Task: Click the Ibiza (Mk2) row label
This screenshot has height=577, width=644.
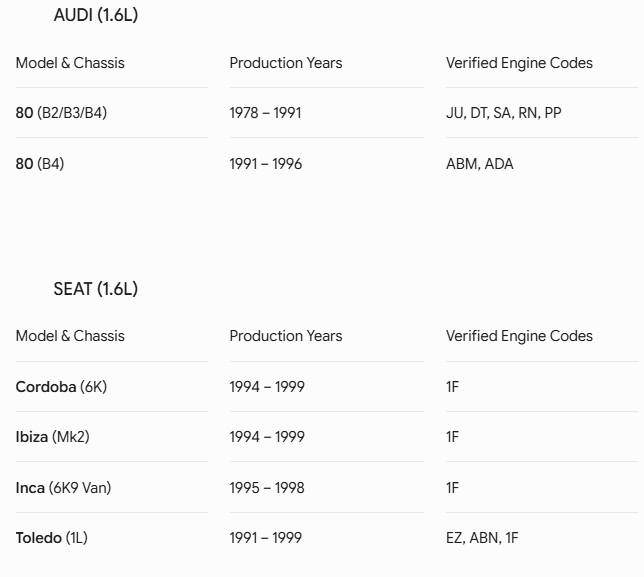Action: [x=53, y=437]
